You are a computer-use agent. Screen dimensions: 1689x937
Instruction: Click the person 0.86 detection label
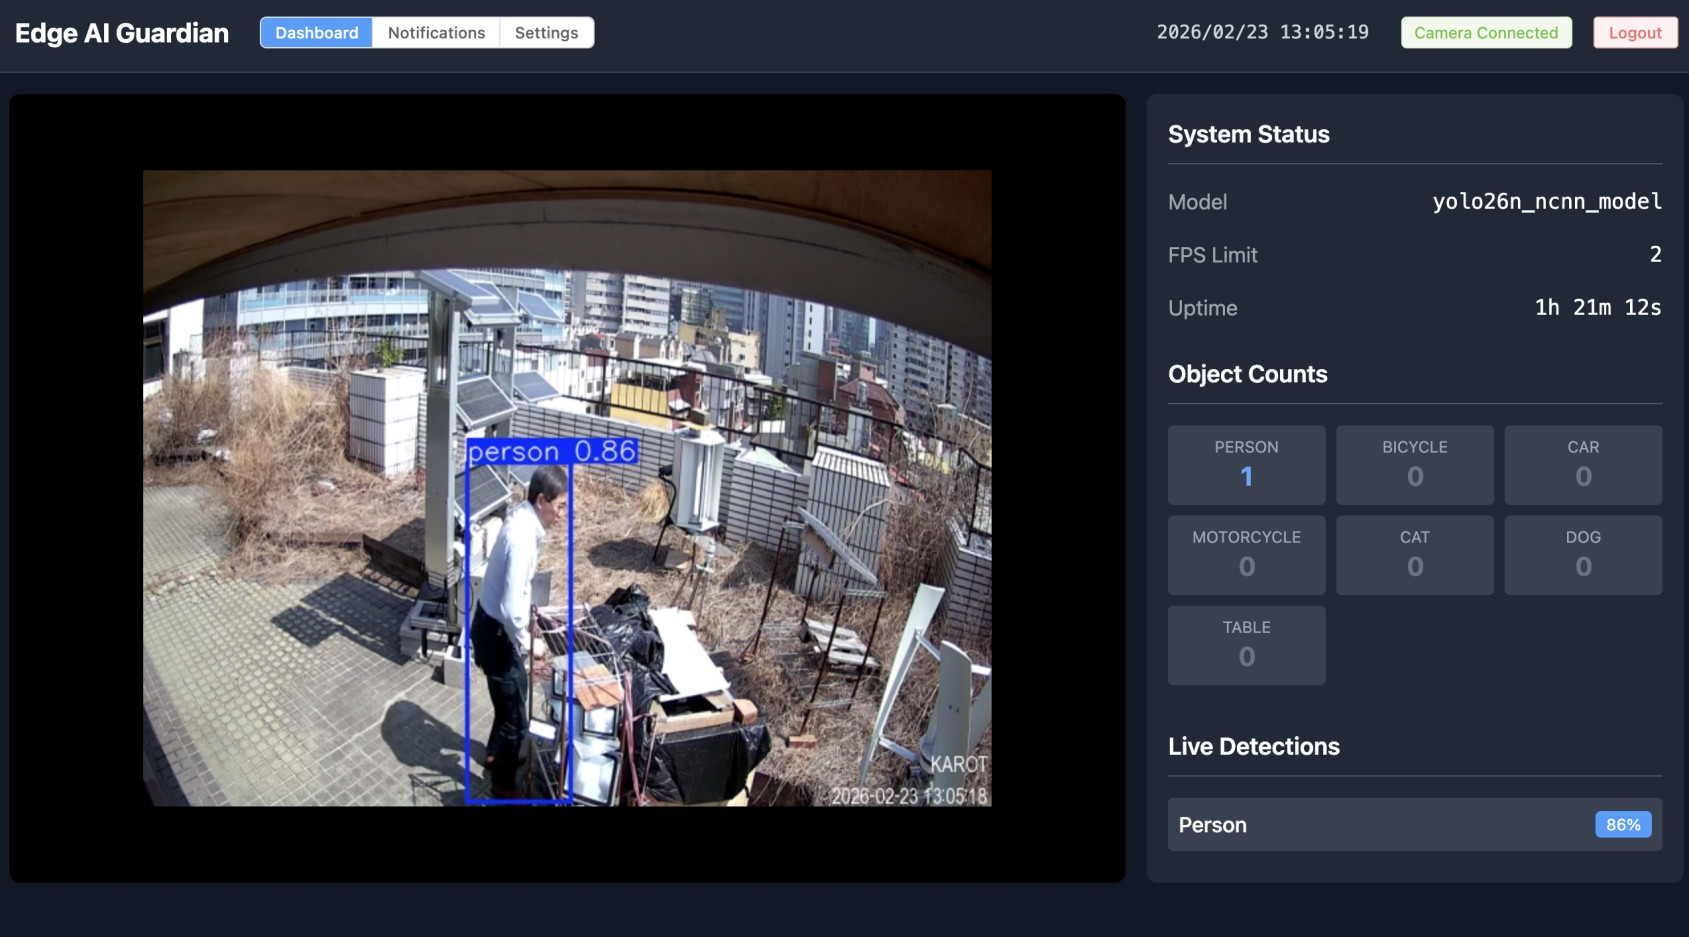click(x=552, y=452)
